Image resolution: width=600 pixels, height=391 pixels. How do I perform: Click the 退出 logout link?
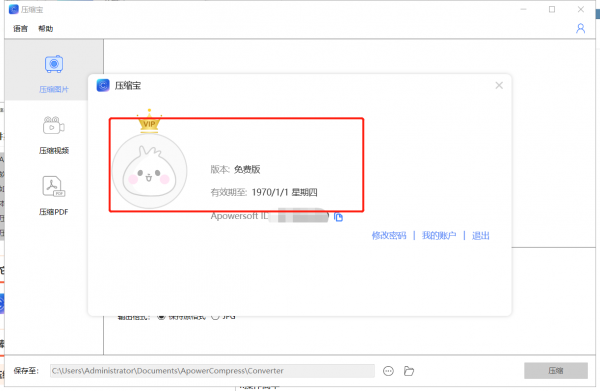[x=481, y=235]
